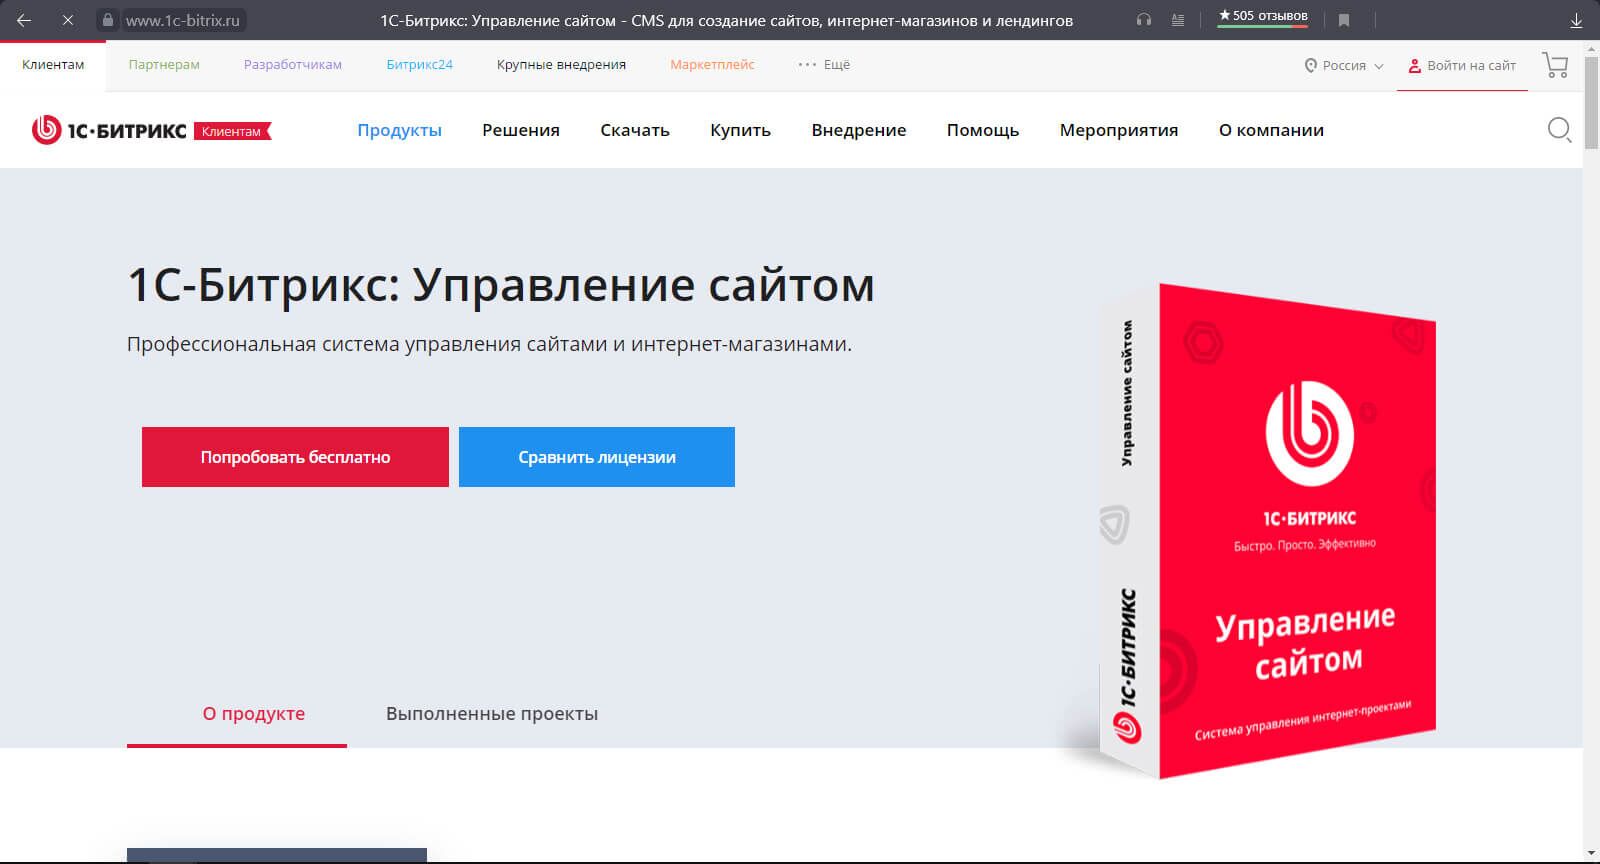Click the 1С-Битрикс logo
1600x864 pixels.
click(109, 130)
